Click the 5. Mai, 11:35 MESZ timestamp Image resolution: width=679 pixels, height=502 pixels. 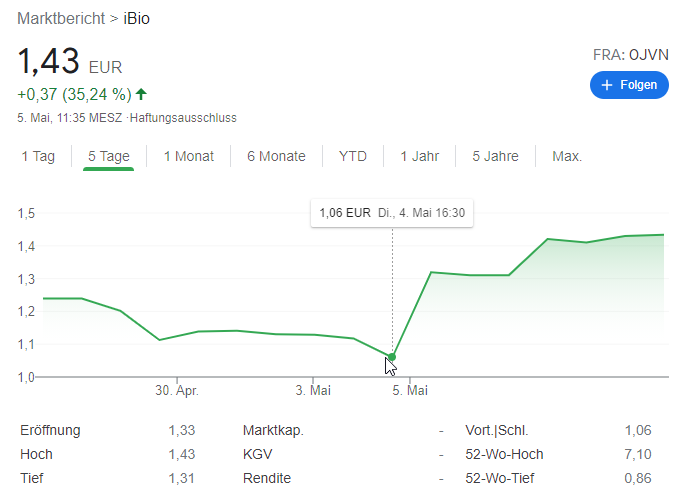click(70, 118)
